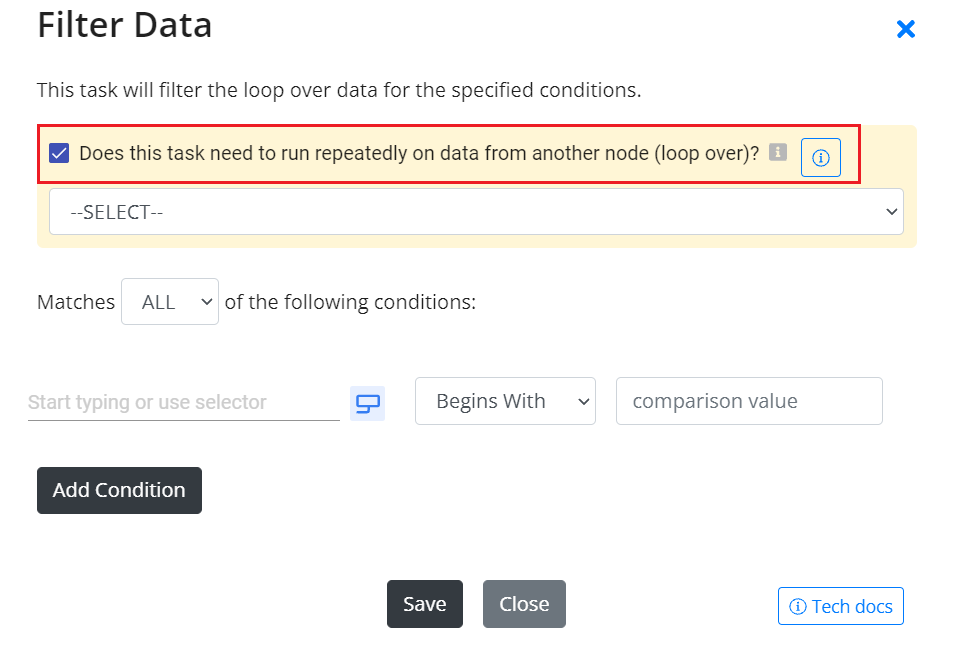Click the chevron arrow of the Begins With dropdown

tap(583, 402)
